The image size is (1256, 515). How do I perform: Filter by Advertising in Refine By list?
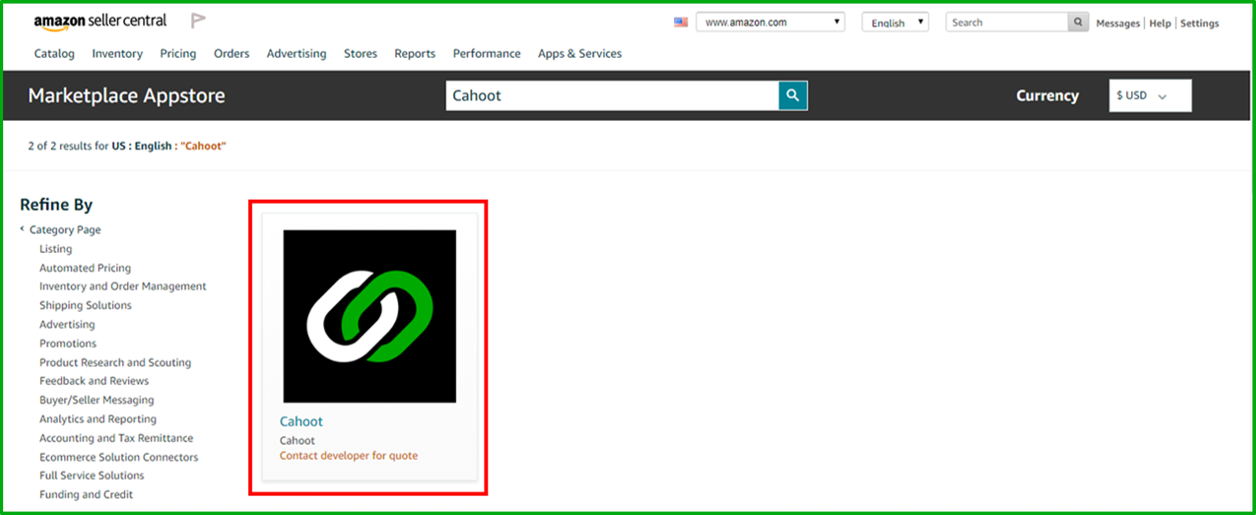coord(67,324)
